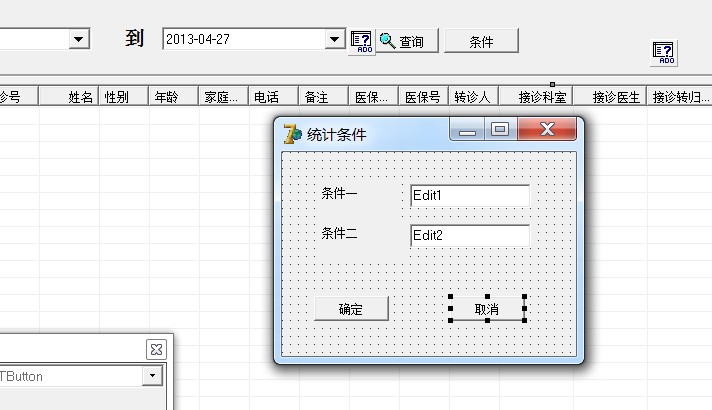Viewport: 712px width, 410px height.
Task: Click the 确定 button in the dialog
Action: point(351,309)
